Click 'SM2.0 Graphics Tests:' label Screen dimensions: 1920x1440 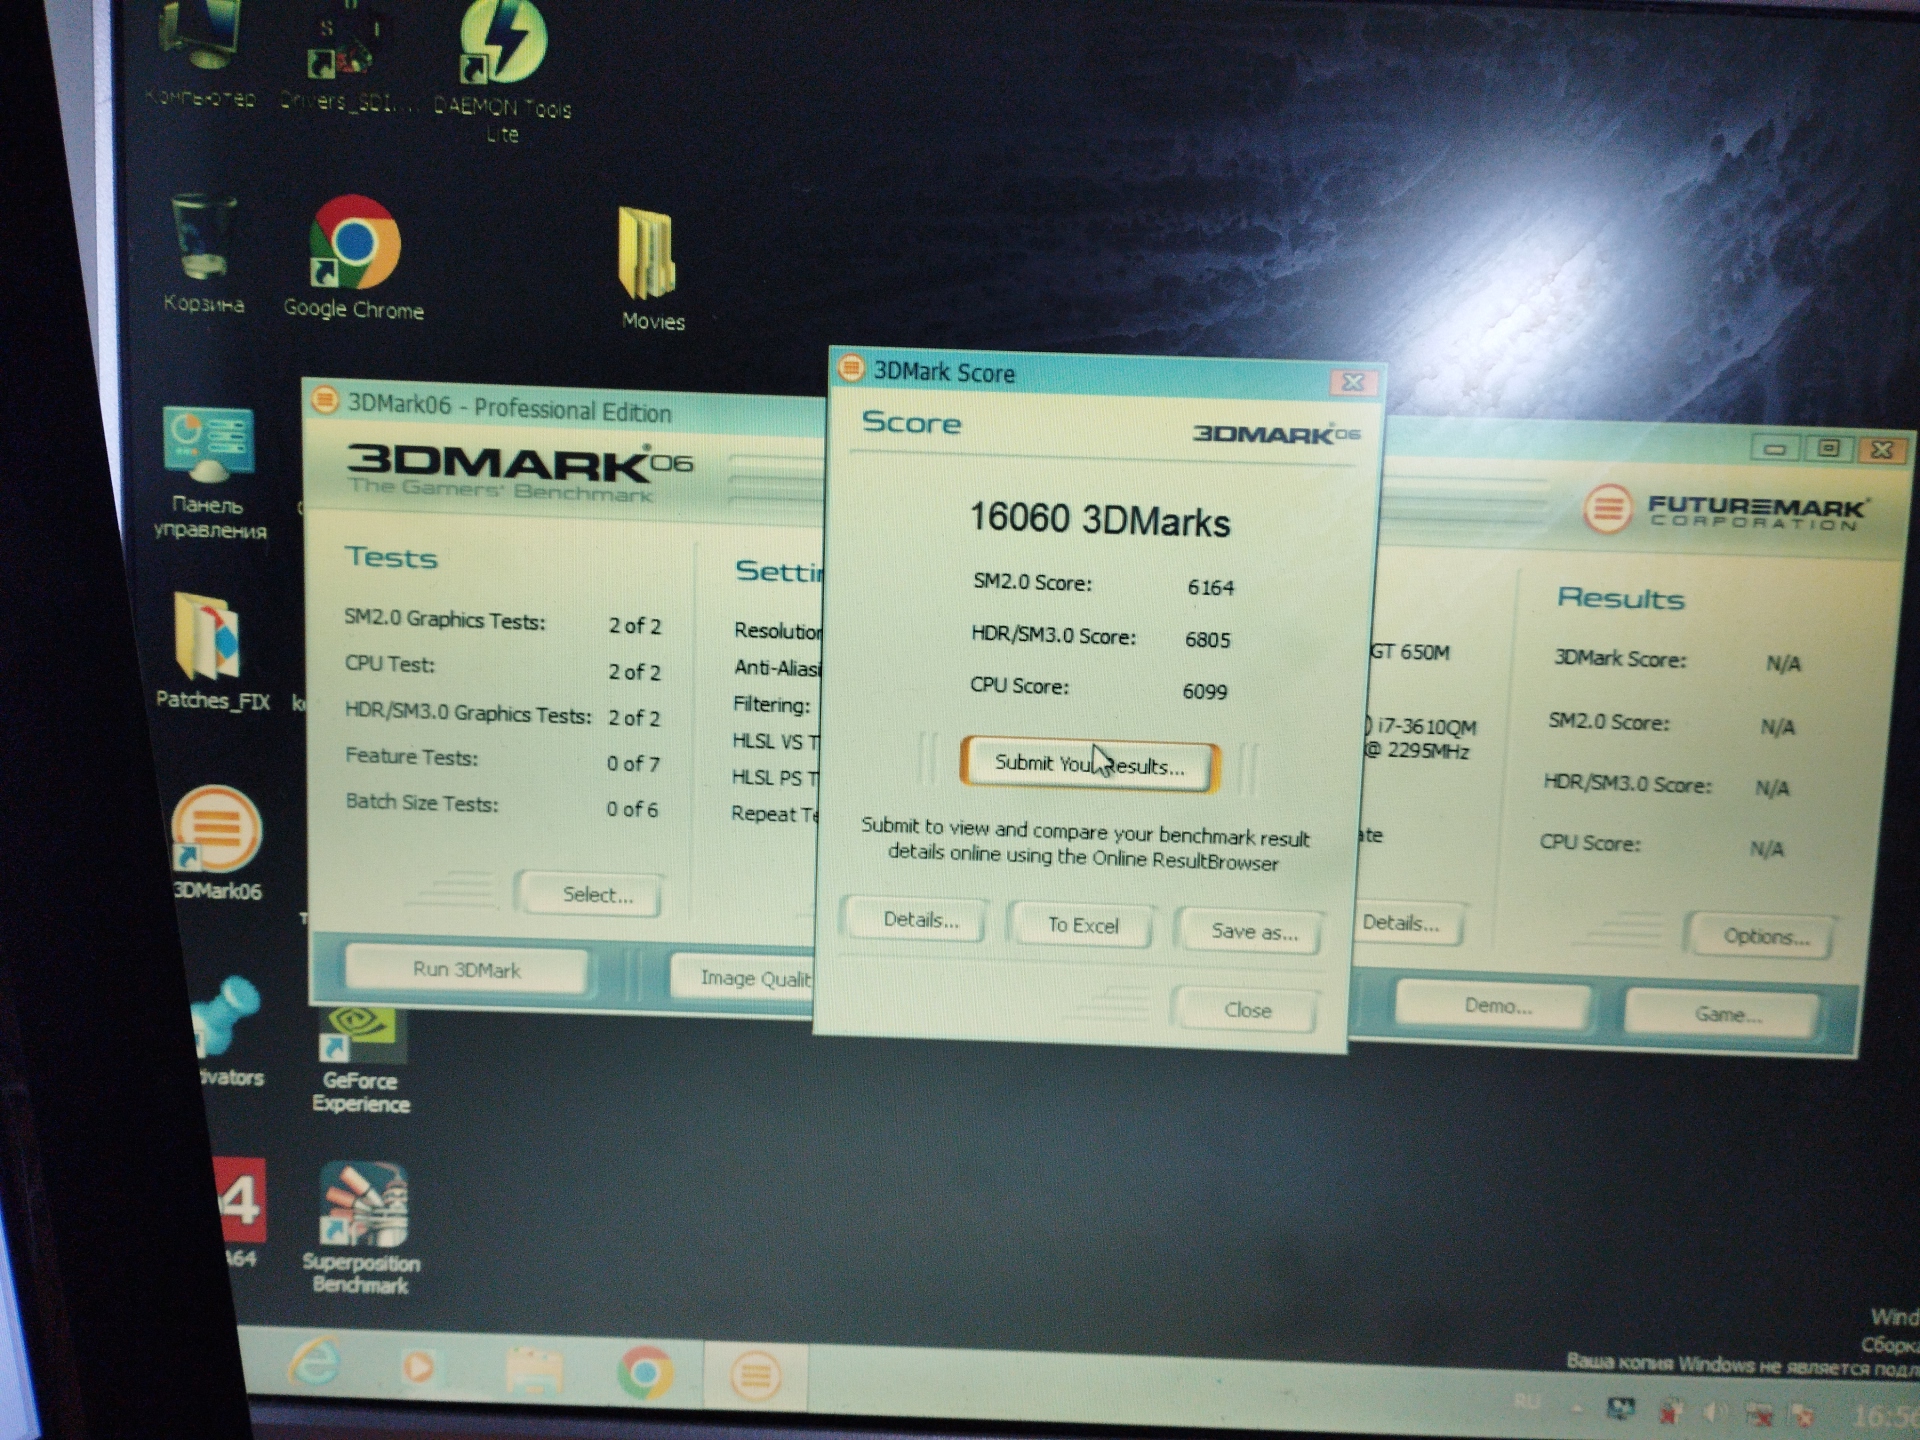click(x=444, y=619)
